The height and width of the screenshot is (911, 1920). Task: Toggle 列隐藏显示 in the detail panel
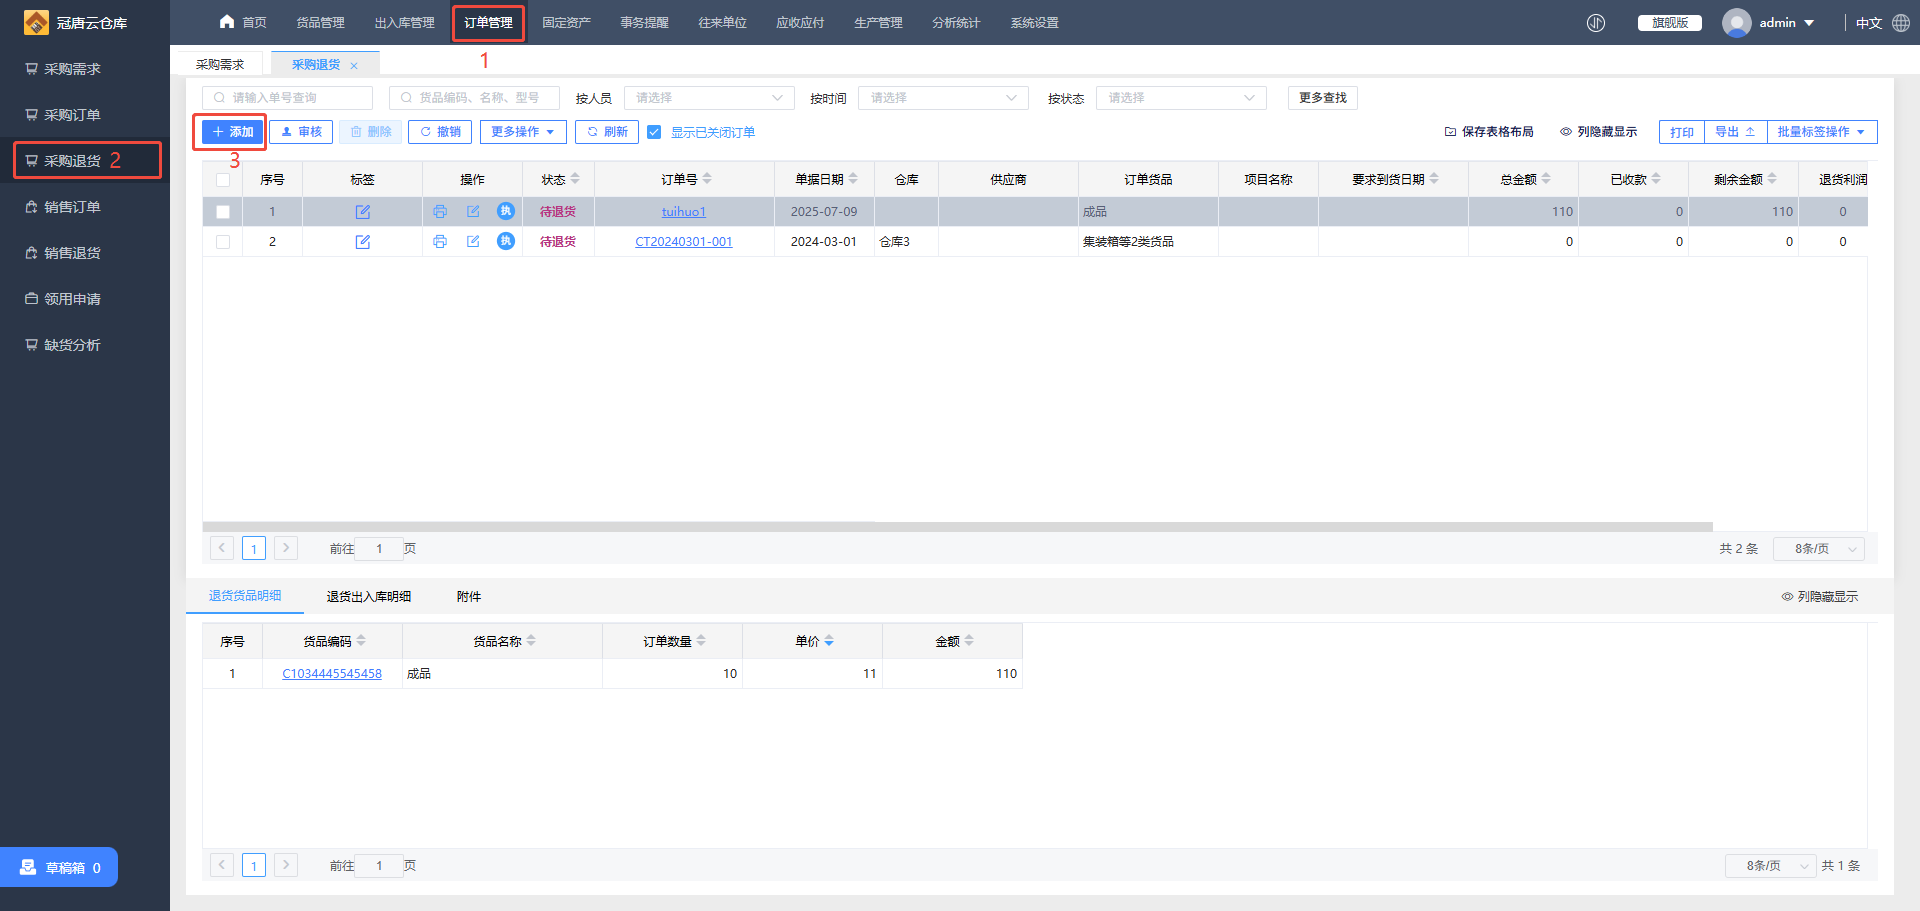(x=1819, y=597)
